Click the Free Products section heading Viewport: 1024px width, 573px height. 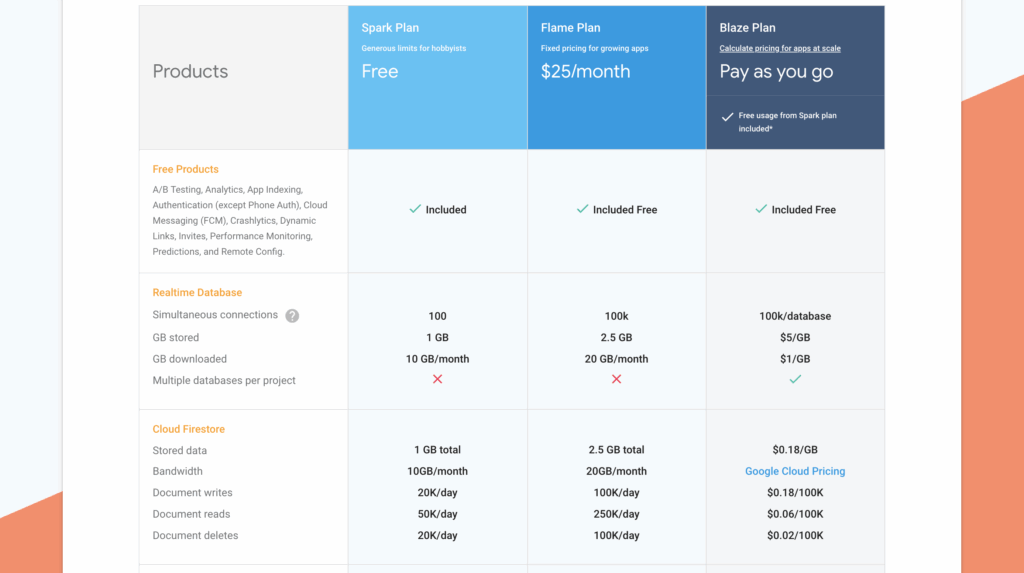tap(185, 169)
